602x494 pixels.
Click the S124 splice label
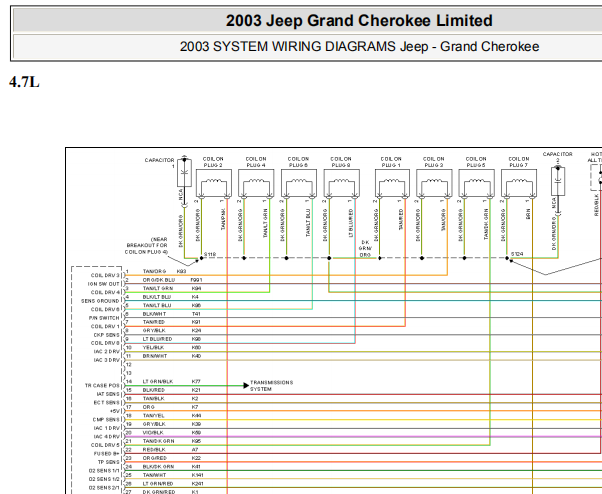point(517,254)
